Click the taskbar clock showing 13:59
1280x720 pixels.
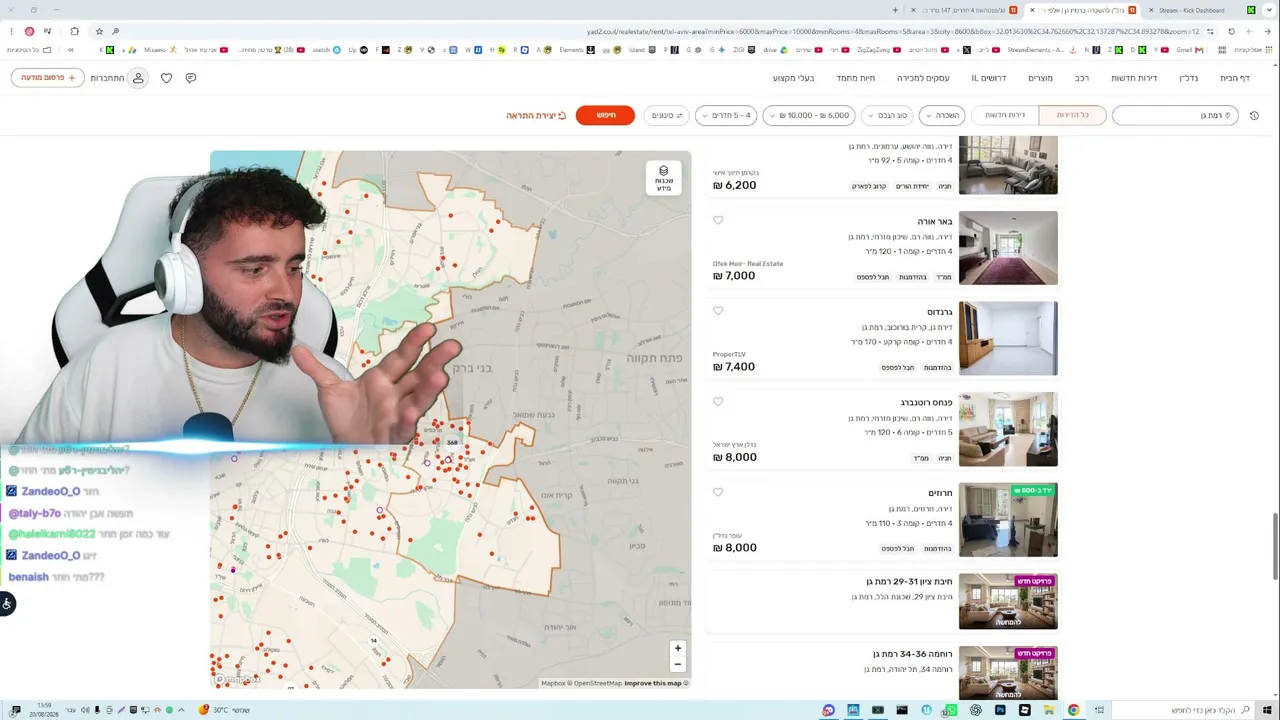click(44, 710)
